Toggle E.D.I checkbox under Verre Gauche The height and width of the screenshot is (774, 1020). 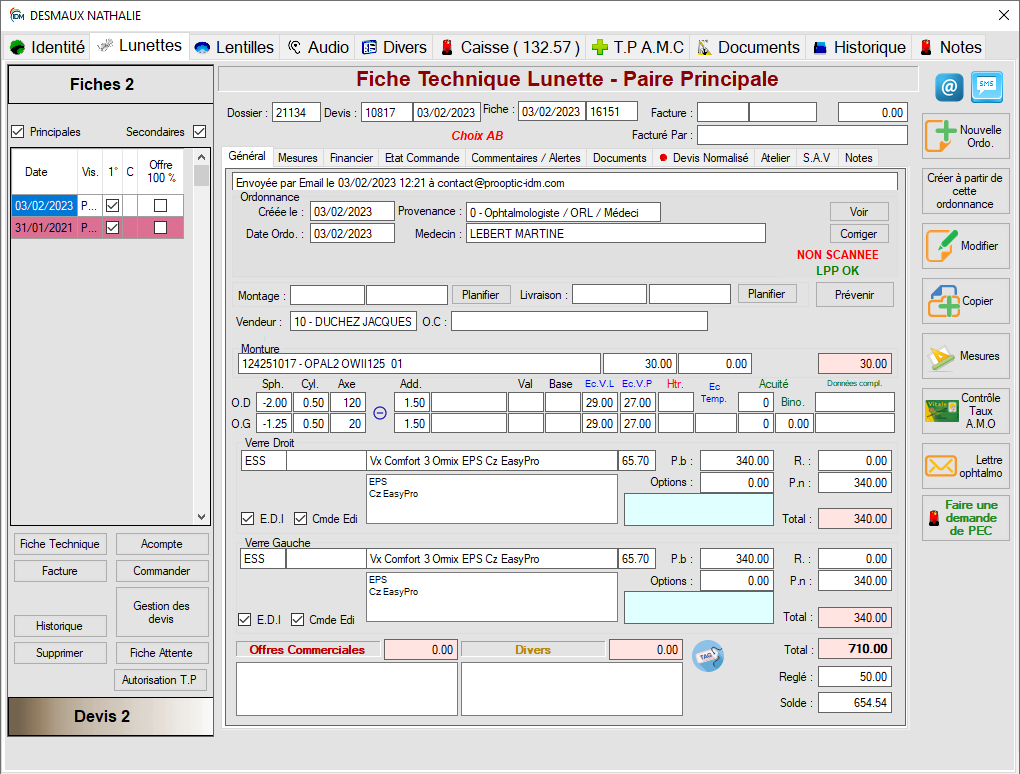(245, 619)
